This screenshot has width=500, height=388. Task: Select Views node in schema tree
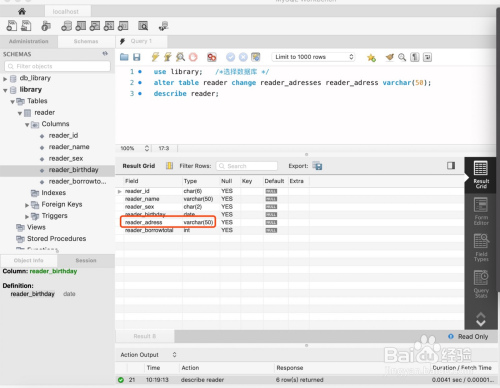point(36,227)
